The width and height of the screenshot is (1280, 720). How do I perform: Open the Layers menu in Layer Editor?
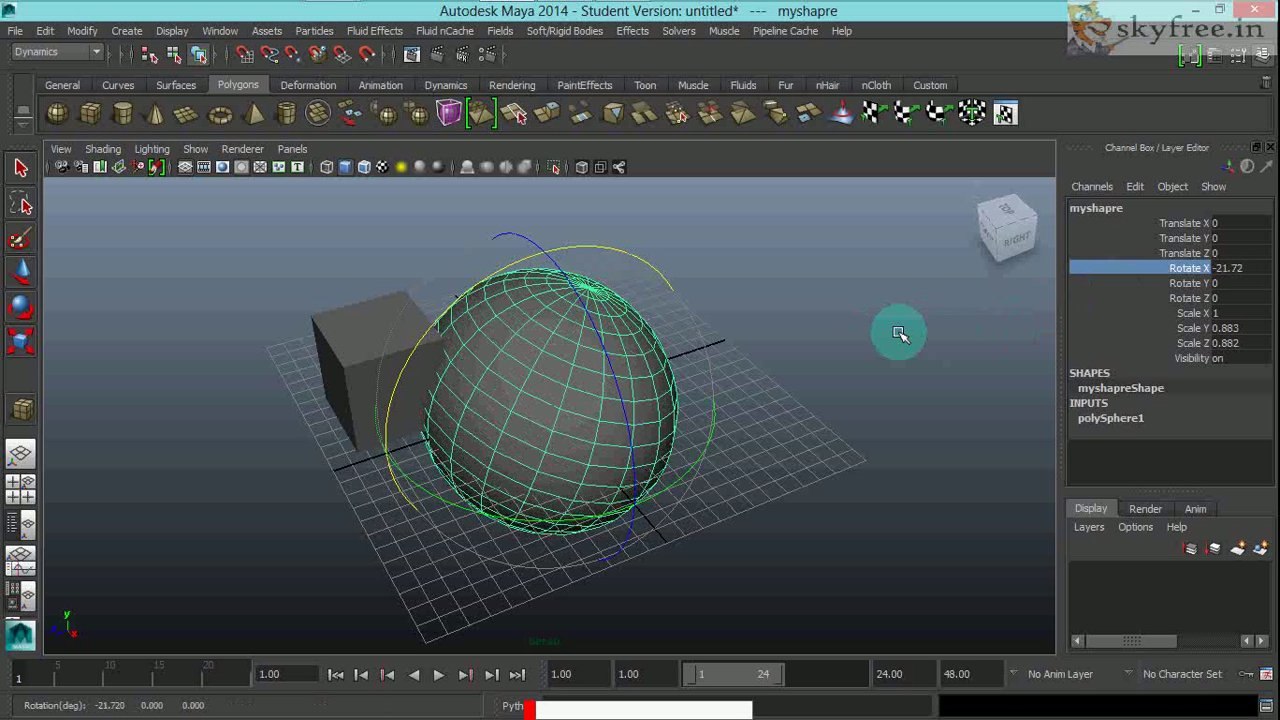pos(1089,528)
